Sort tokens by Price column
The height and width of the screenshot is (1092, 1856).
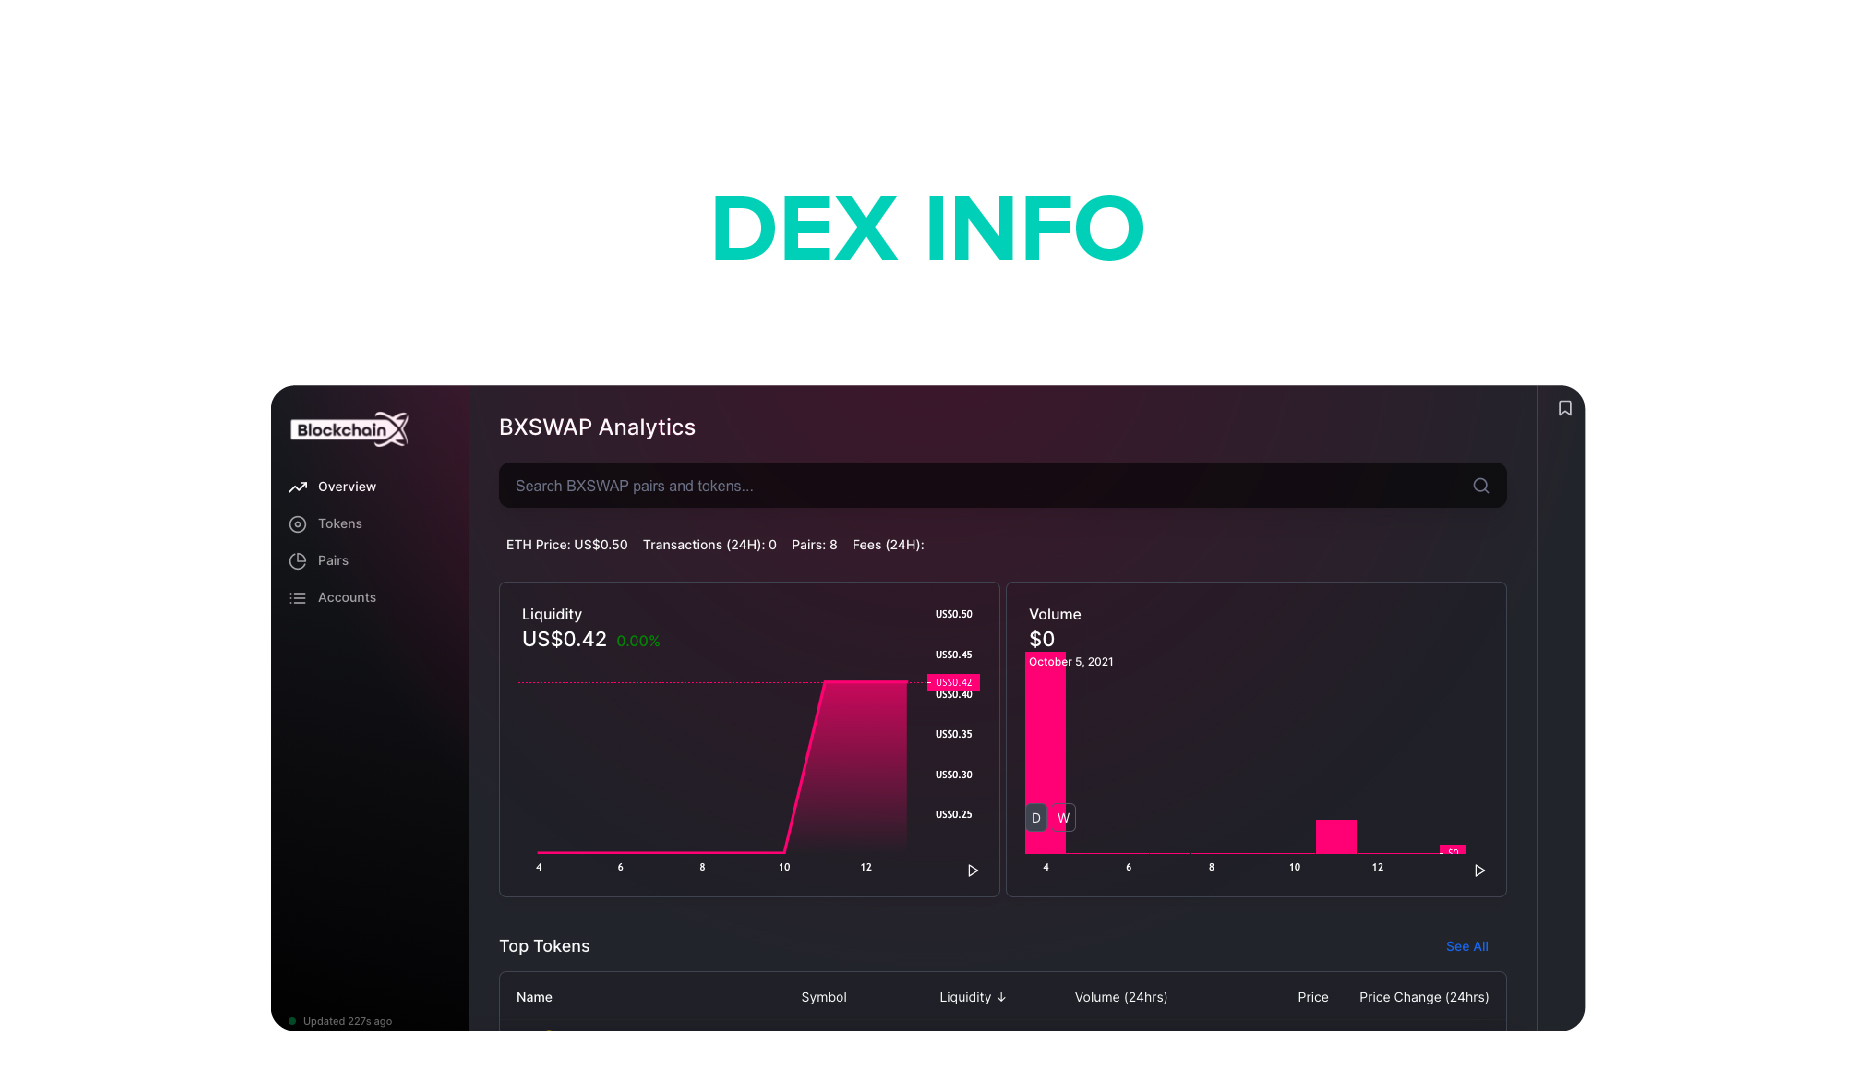pyautogui.click(x=1312, y=997)
